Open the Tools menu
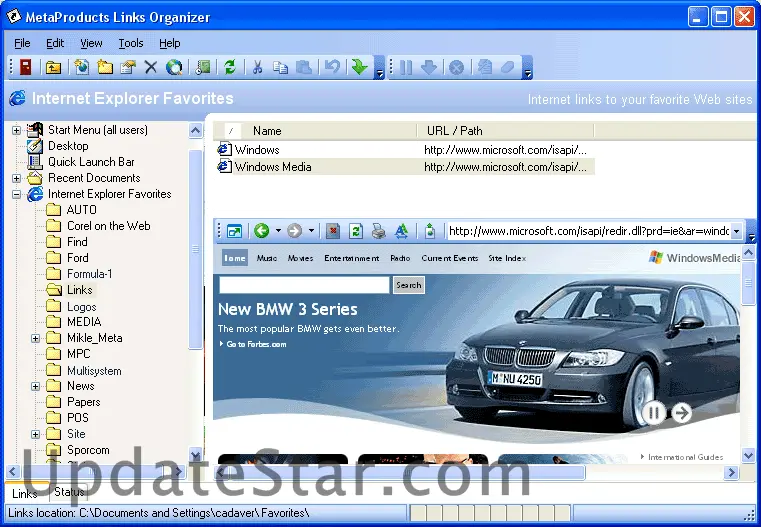Screen dimensions: 761x527 (131, 43)
